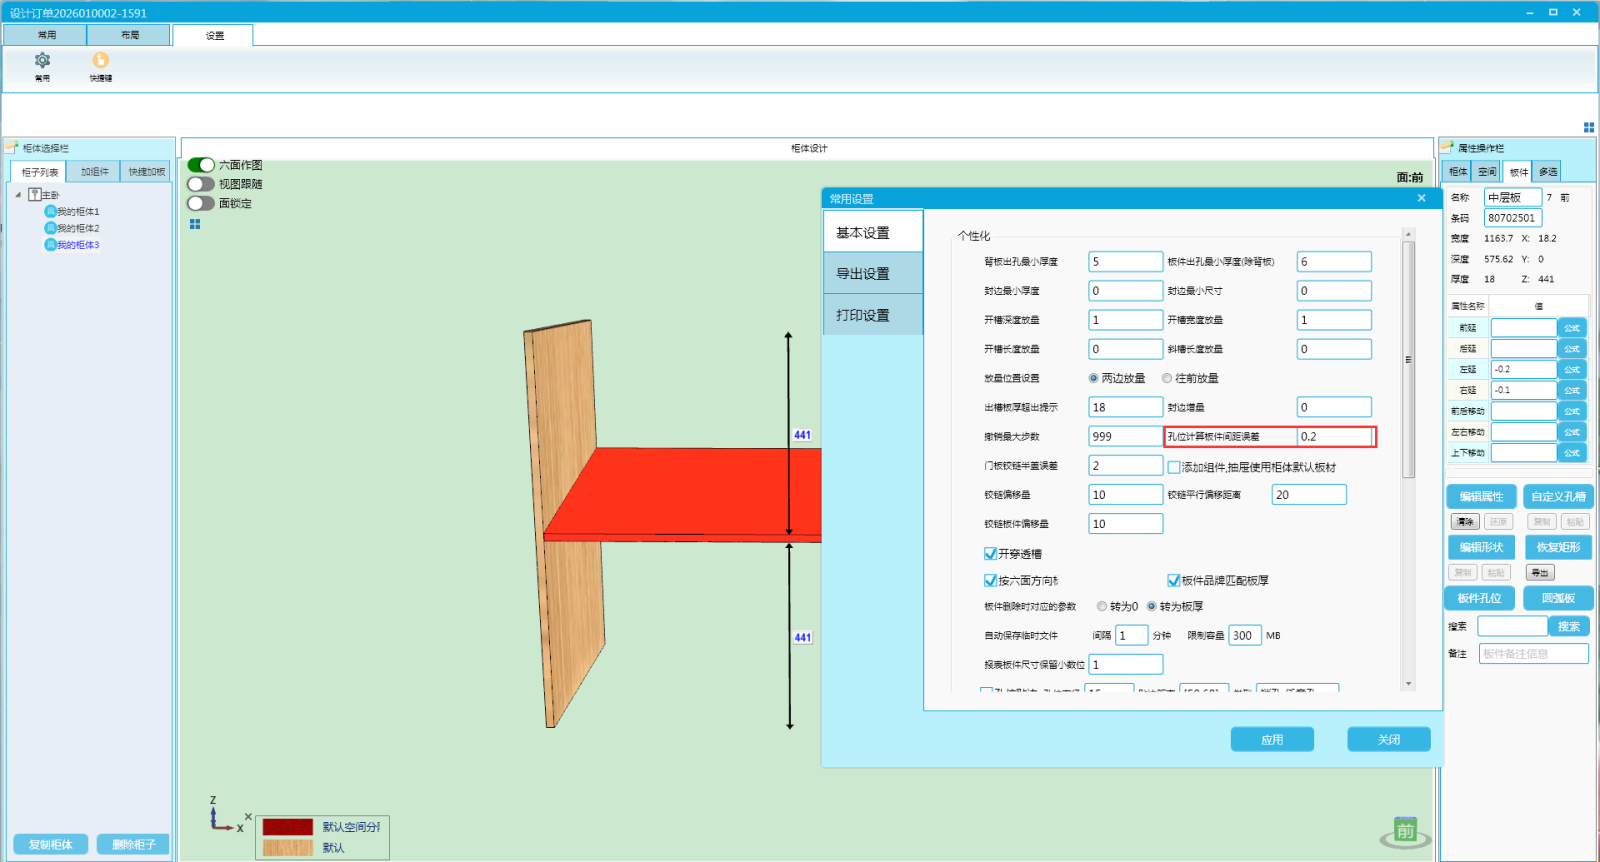Click the blue grid icon under 面锁定
The image size is (1600, 862).
coord(195,224)
